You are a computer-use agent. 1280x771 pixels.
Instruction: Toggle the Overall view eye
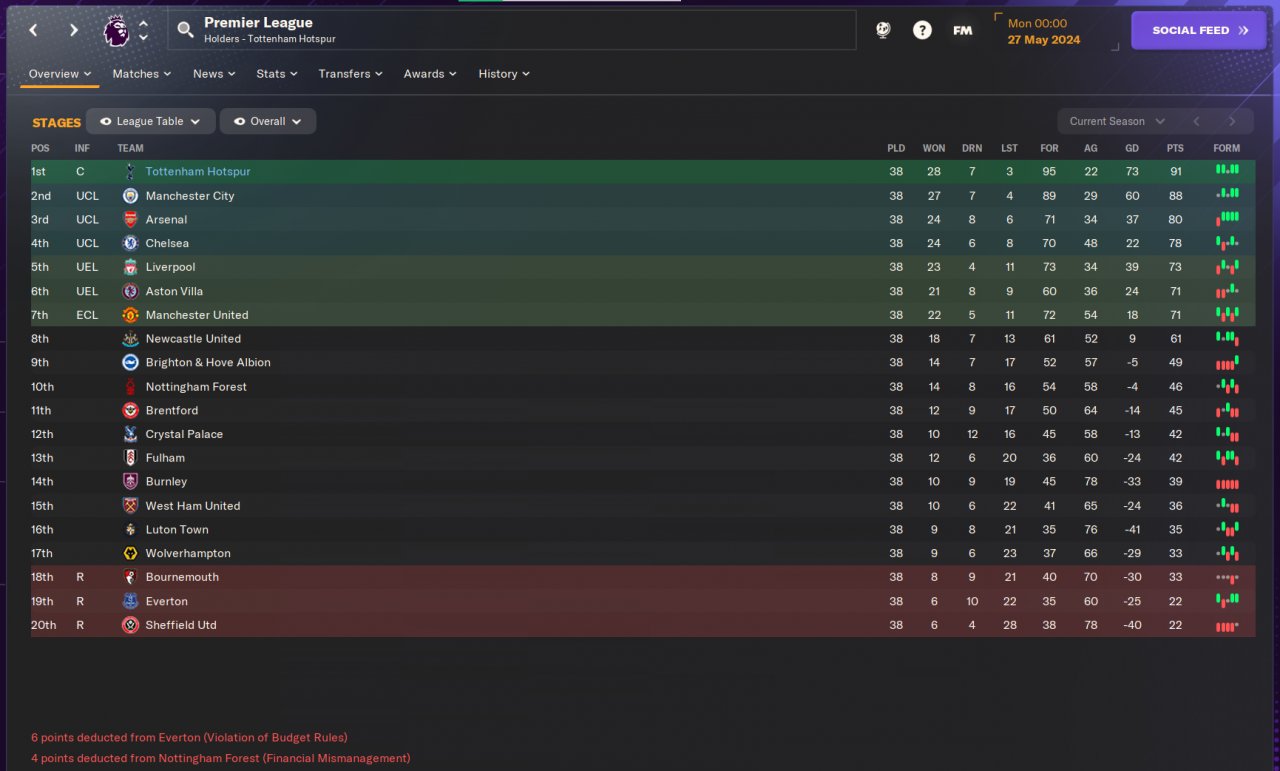[239, 121]
